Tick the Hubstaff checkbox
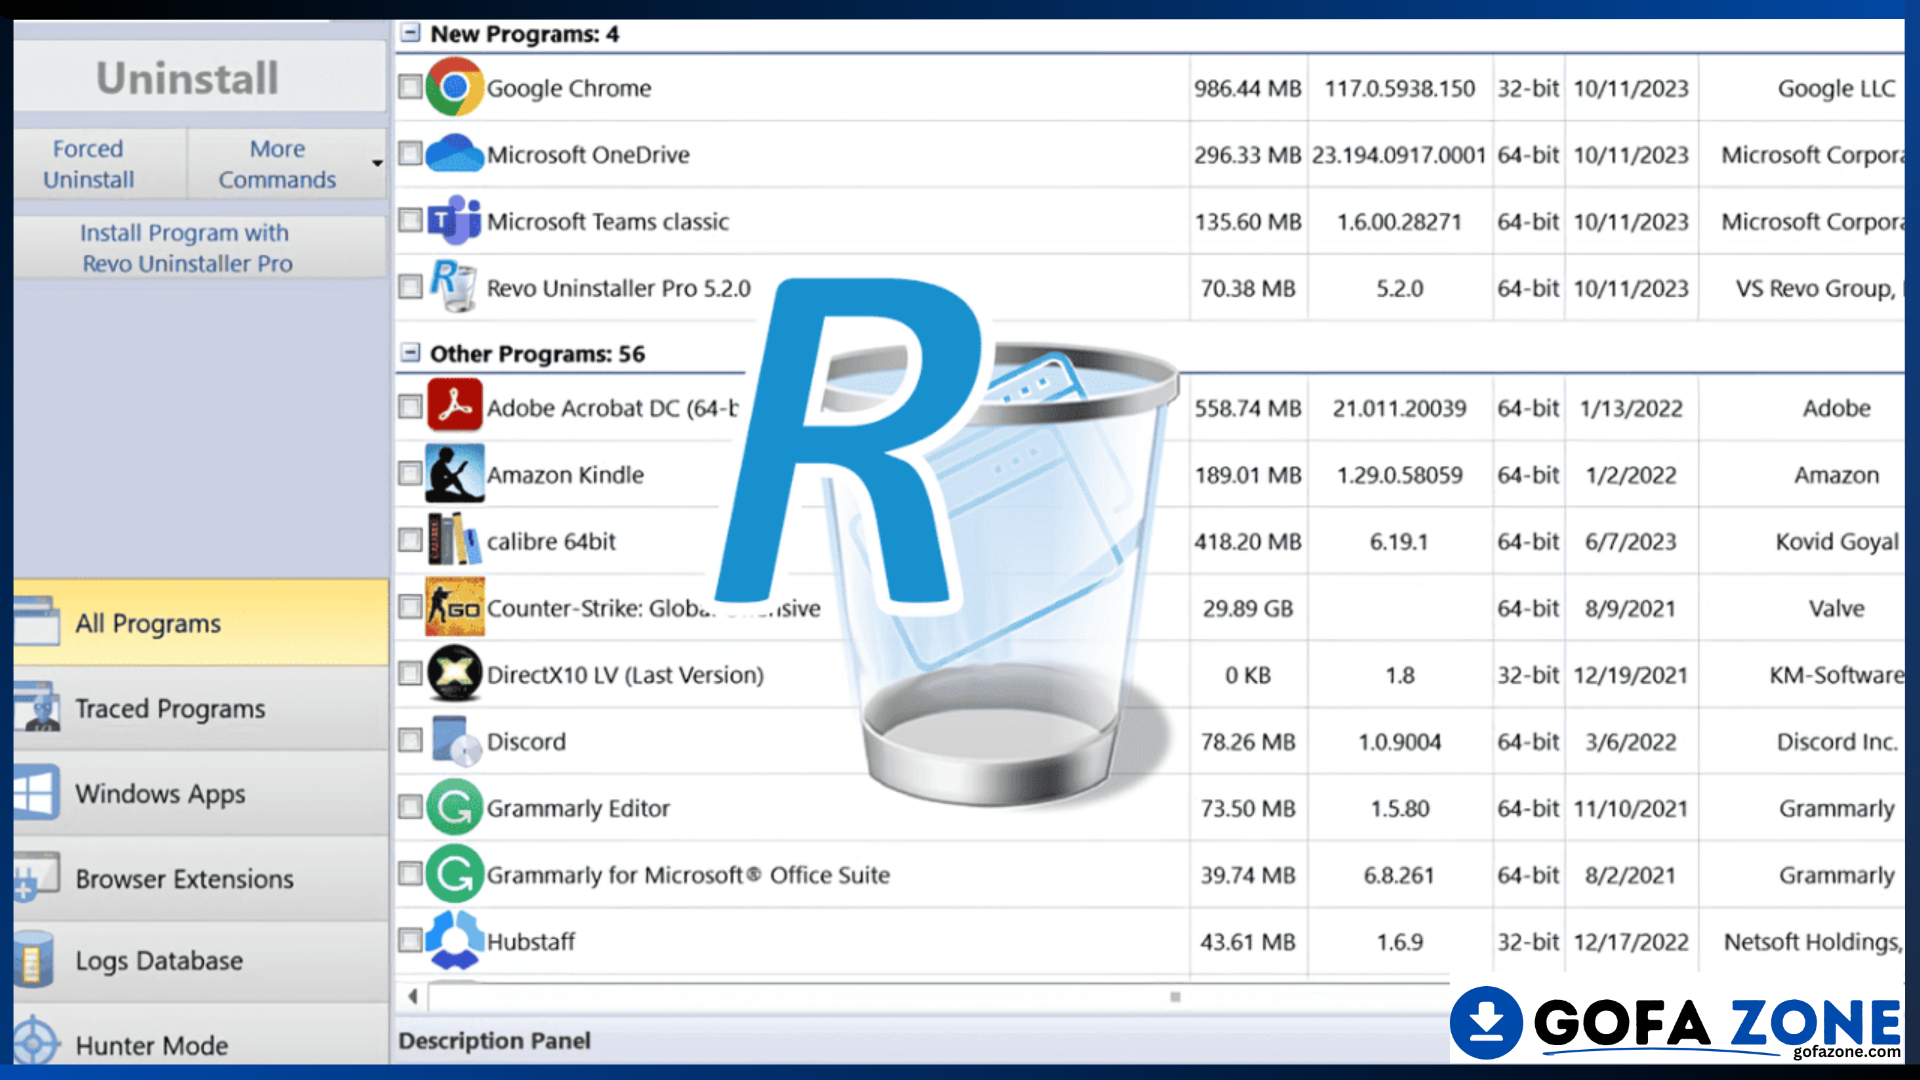 (x=410, y=940)
